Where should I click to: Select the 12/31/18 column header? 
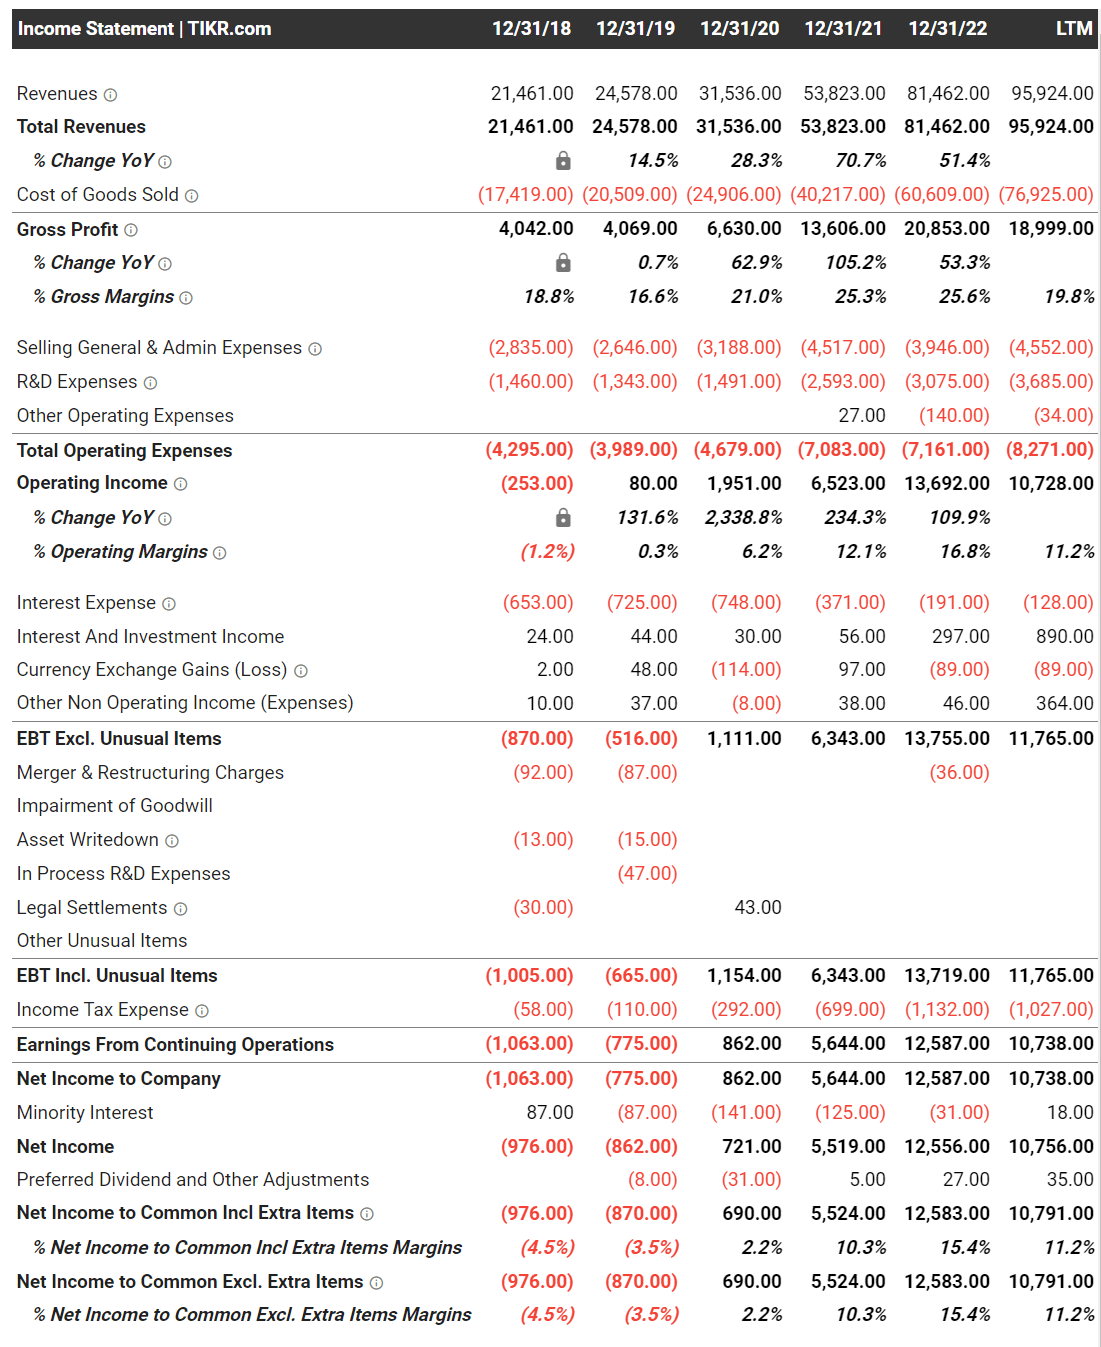coord(532,29)
